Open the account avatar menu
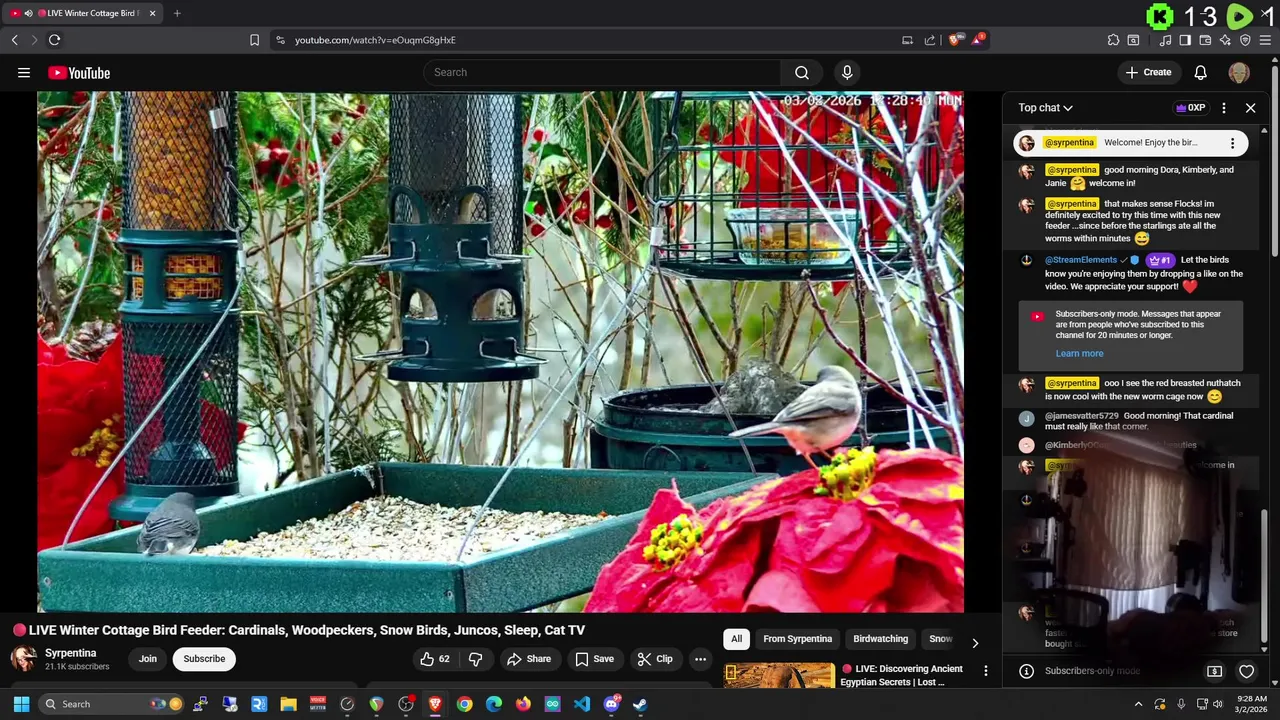Image resolution: width=1280 pixels, height=720 pixels. point(1239,72)
